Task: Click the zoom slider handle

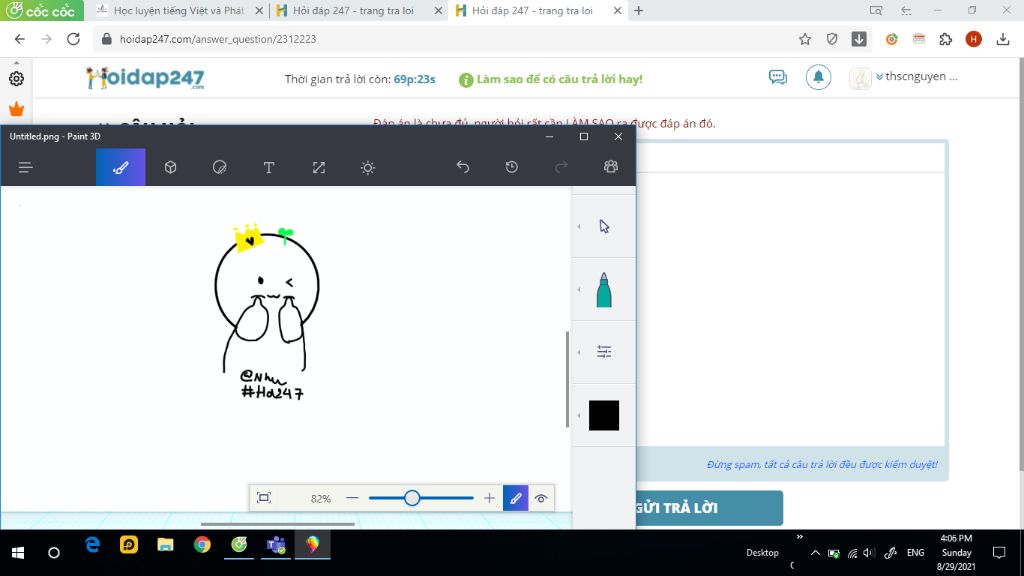Action: pos(411,498)
